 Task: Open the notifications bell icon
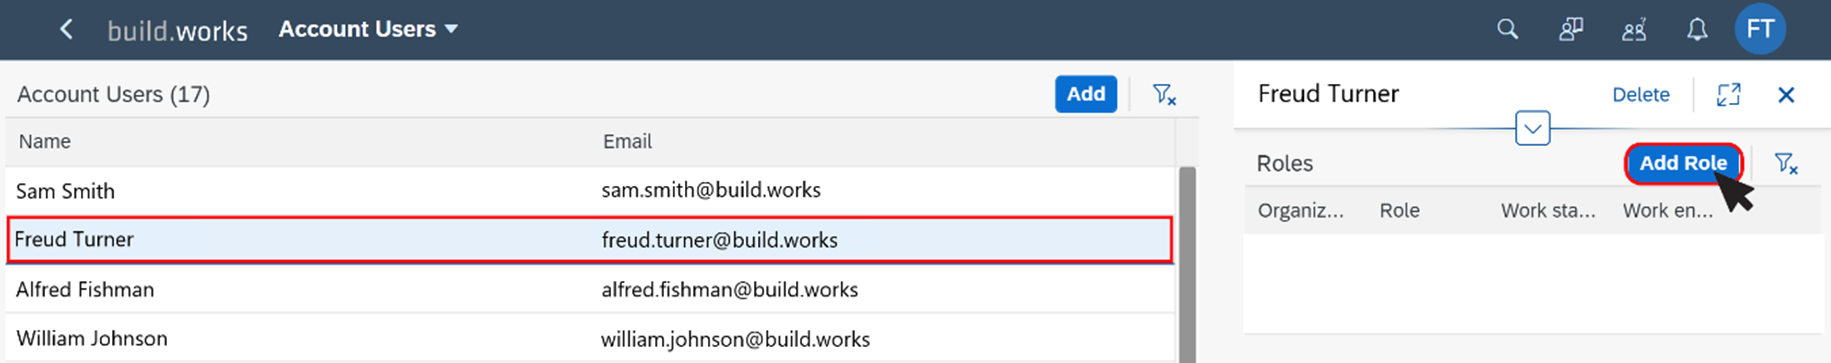coord(1697,30)
